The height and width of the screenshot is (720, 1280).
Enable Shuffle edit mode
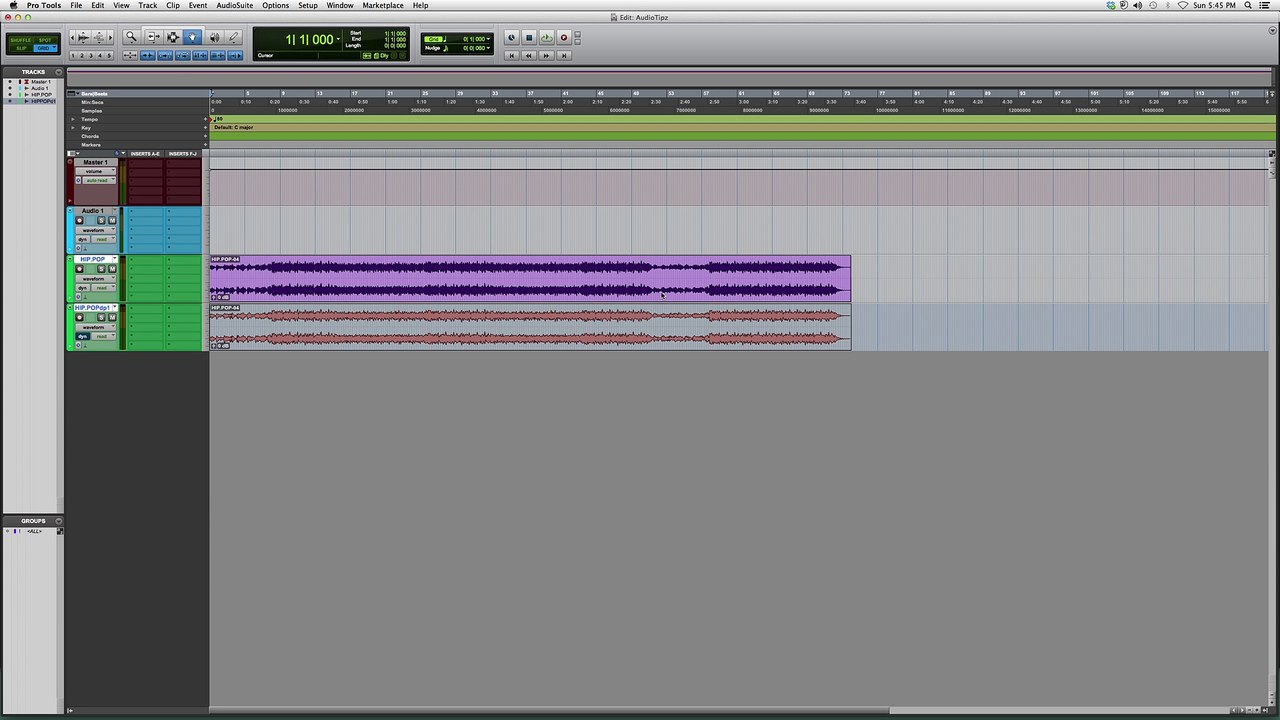point(21,40)
